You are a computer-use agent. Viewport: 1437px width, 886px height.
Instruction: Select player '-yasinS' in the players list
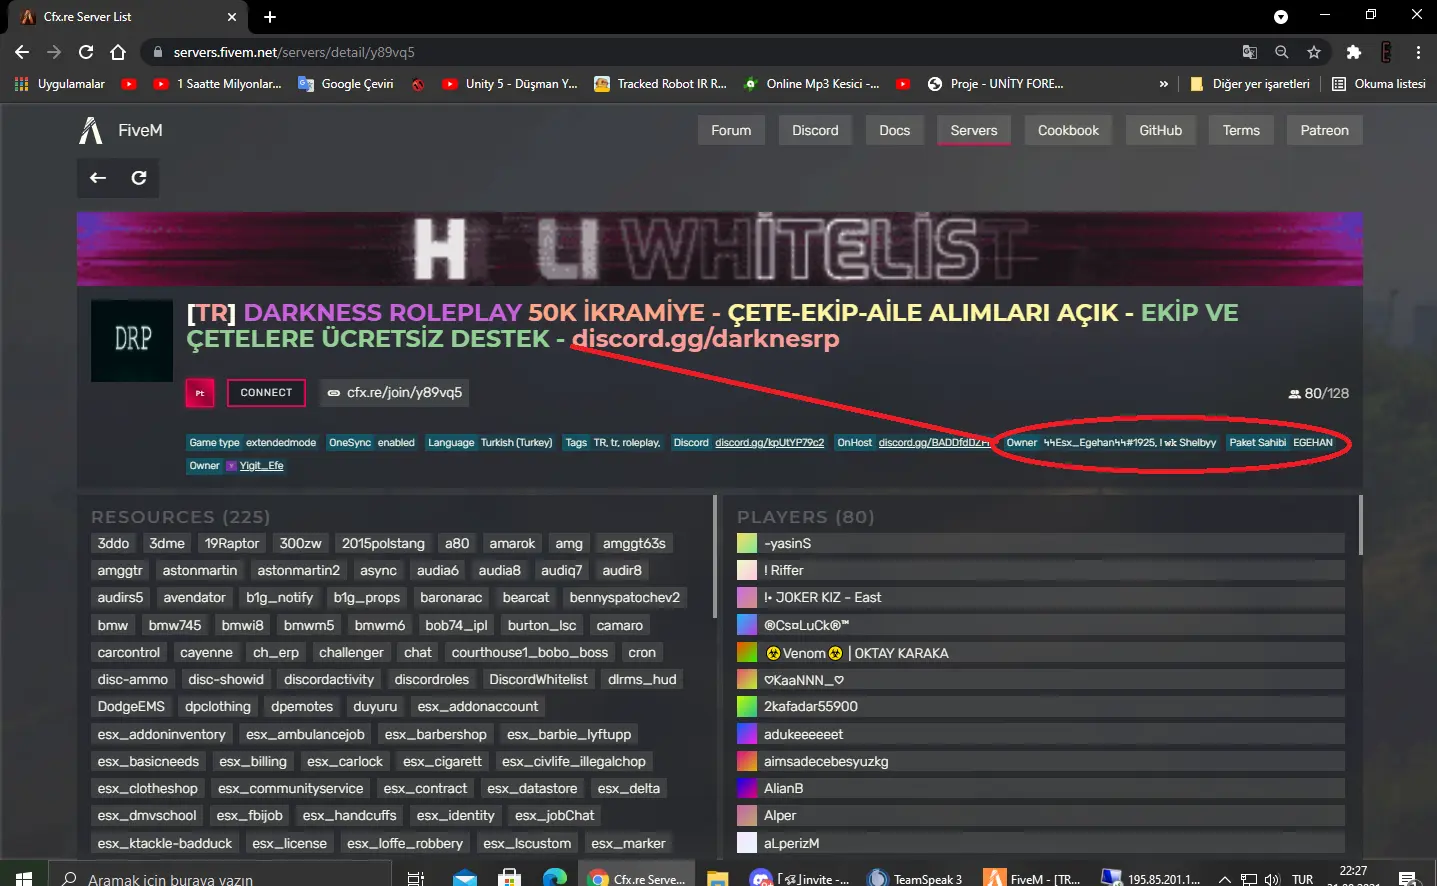pos(1040,543)
